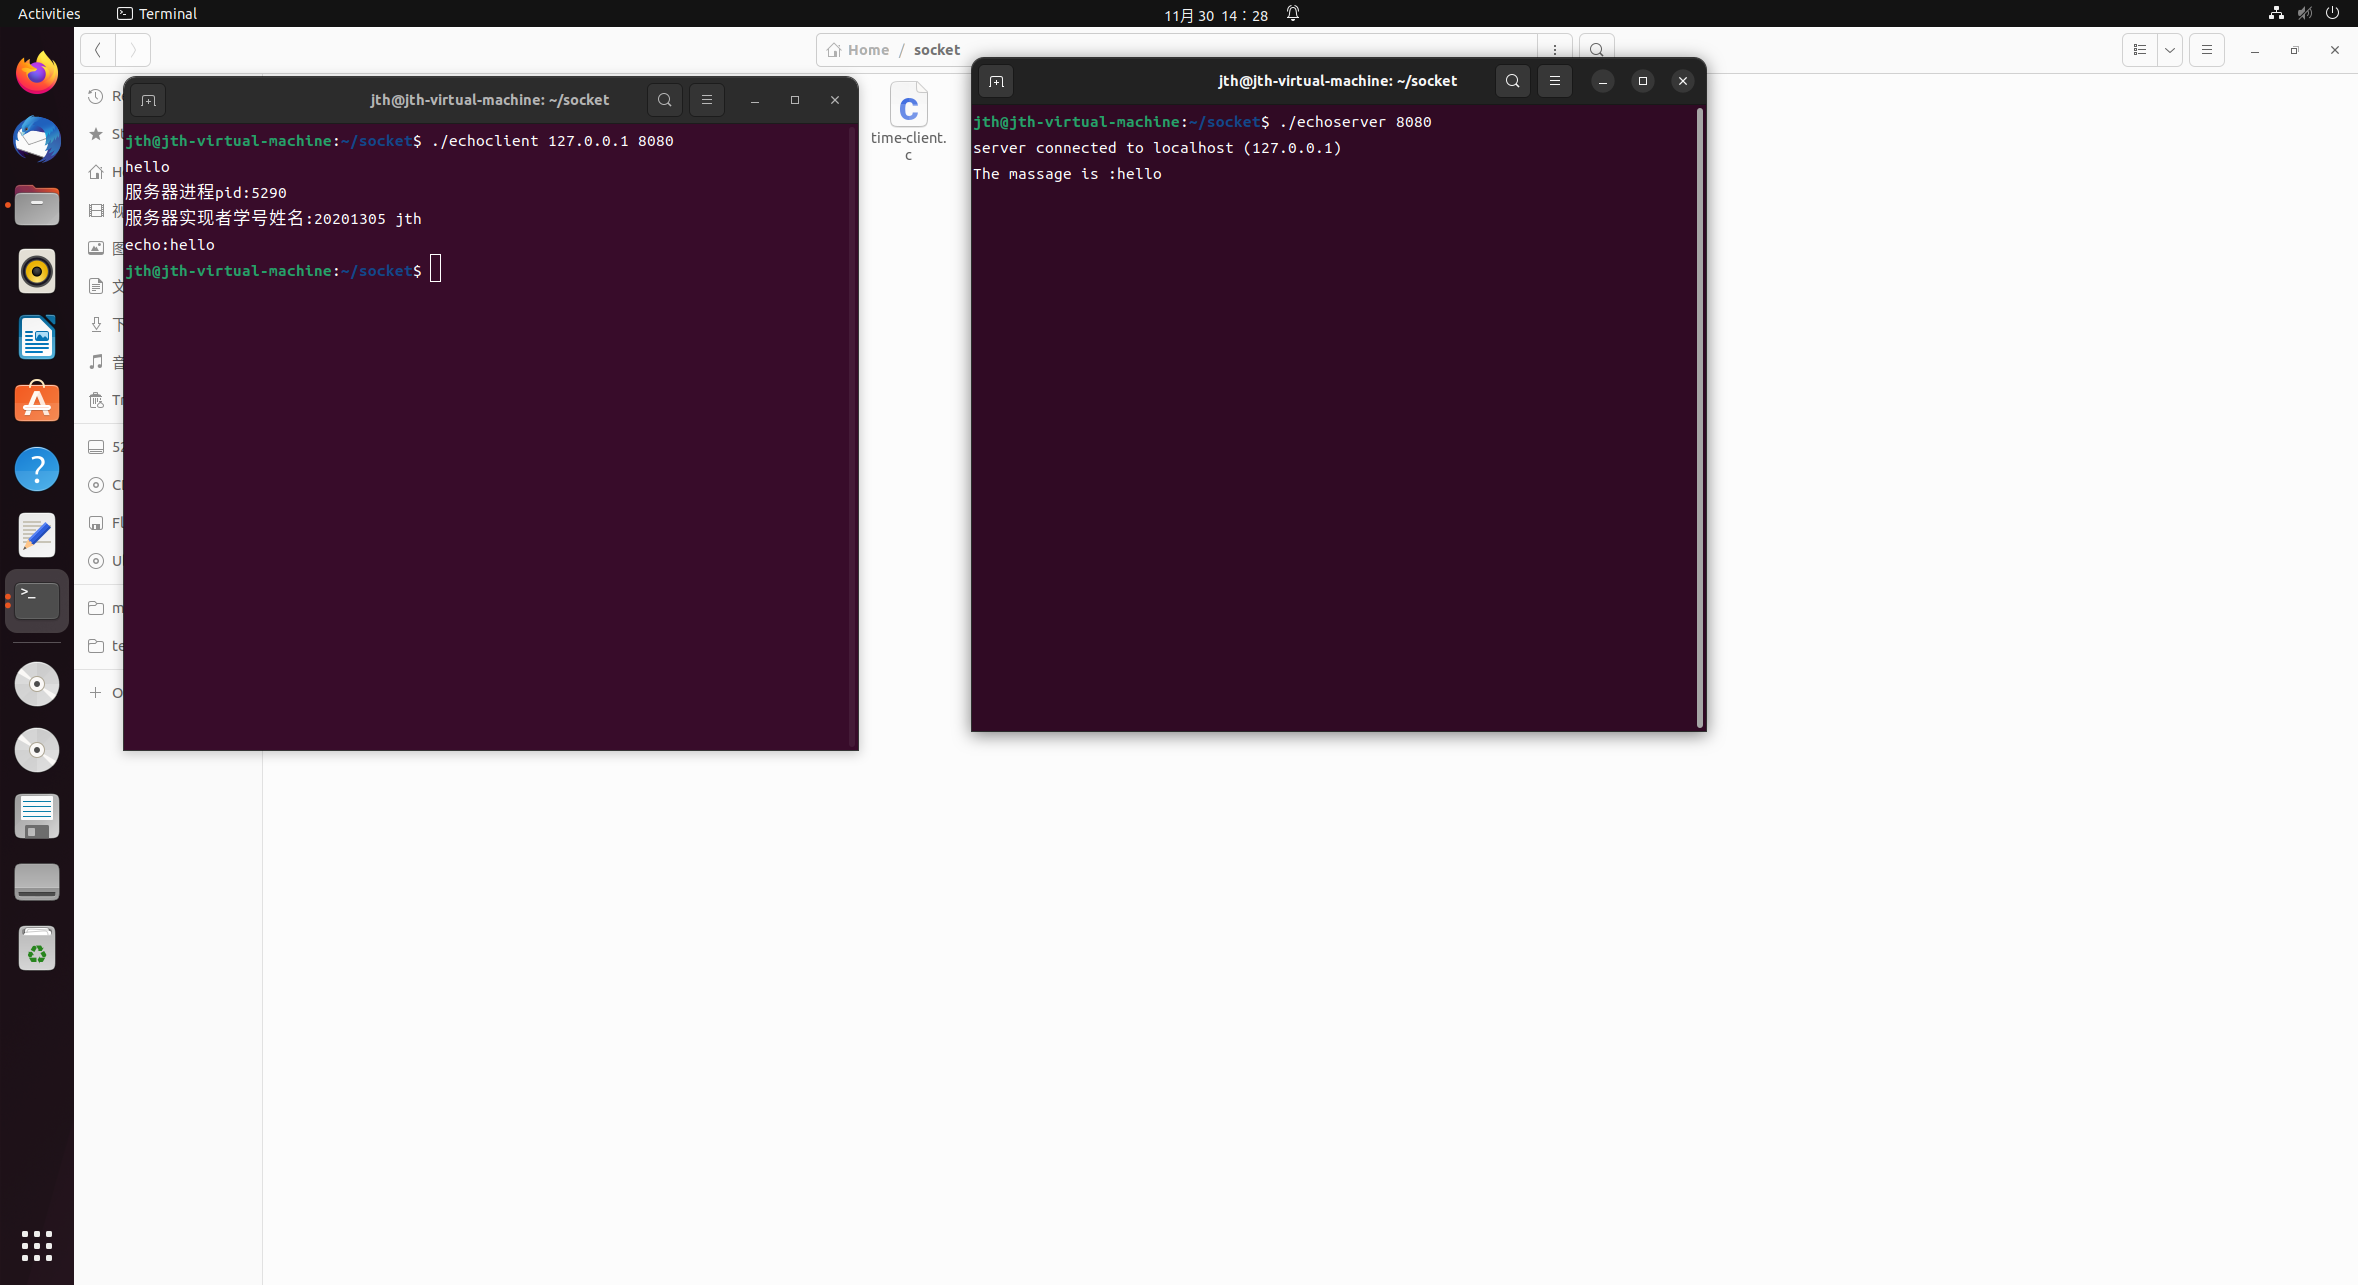Viewport: 2358px width, 1285px height.
Task: Add new tab in echoclient terminal
Action: coord(148,100)
